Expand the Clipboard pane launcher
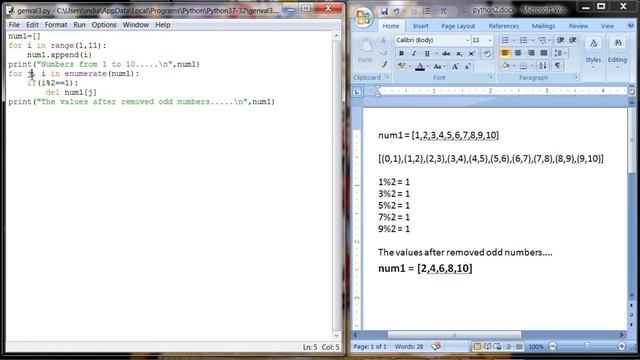The width and height of the screenshot is (640, 360). 387,77
